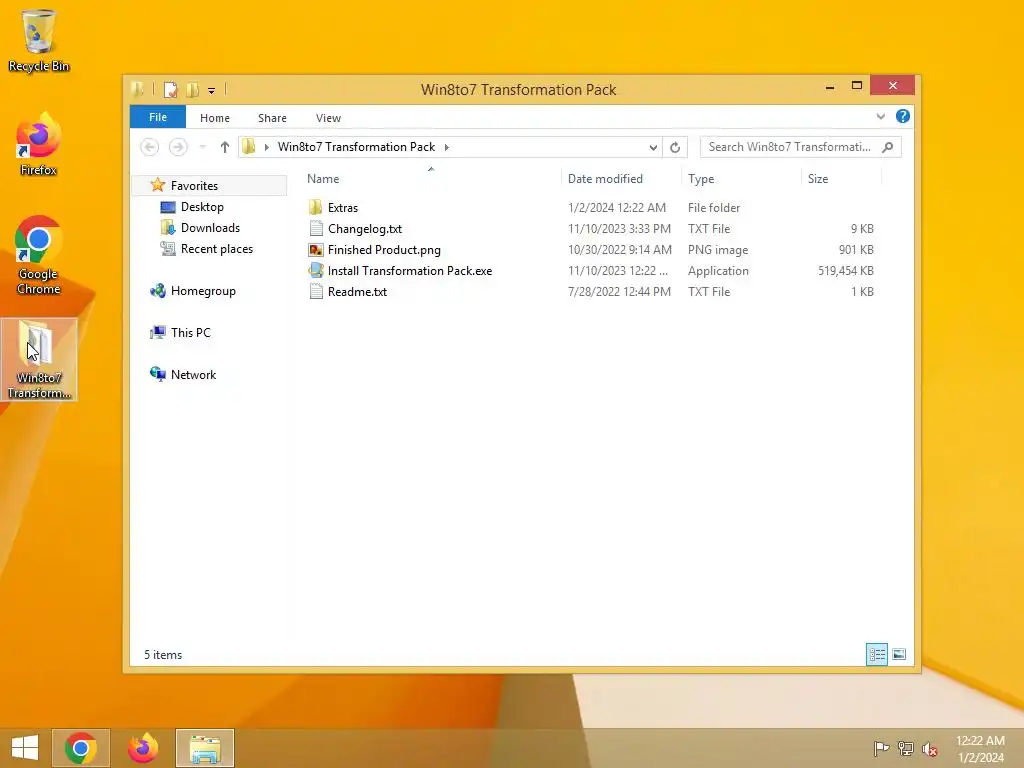Select Homegroup in navigation pane
The image size is (1024, 768).
tap(203, 291)
